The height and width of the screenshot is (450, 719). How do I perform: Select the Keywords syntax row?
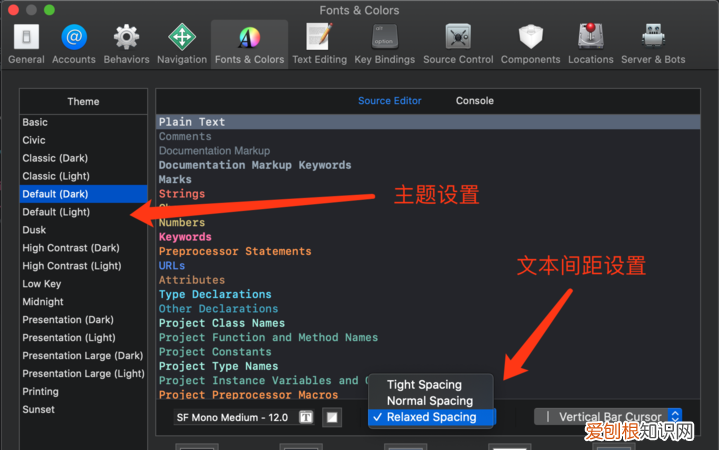tap(428, 237)
